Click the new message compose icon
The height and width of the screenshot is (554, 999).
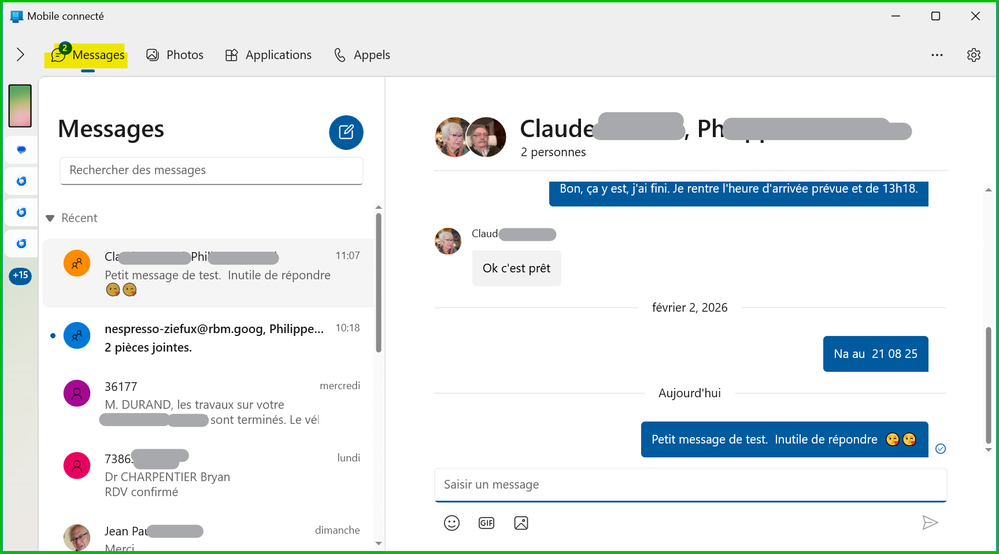pos(346,132)
